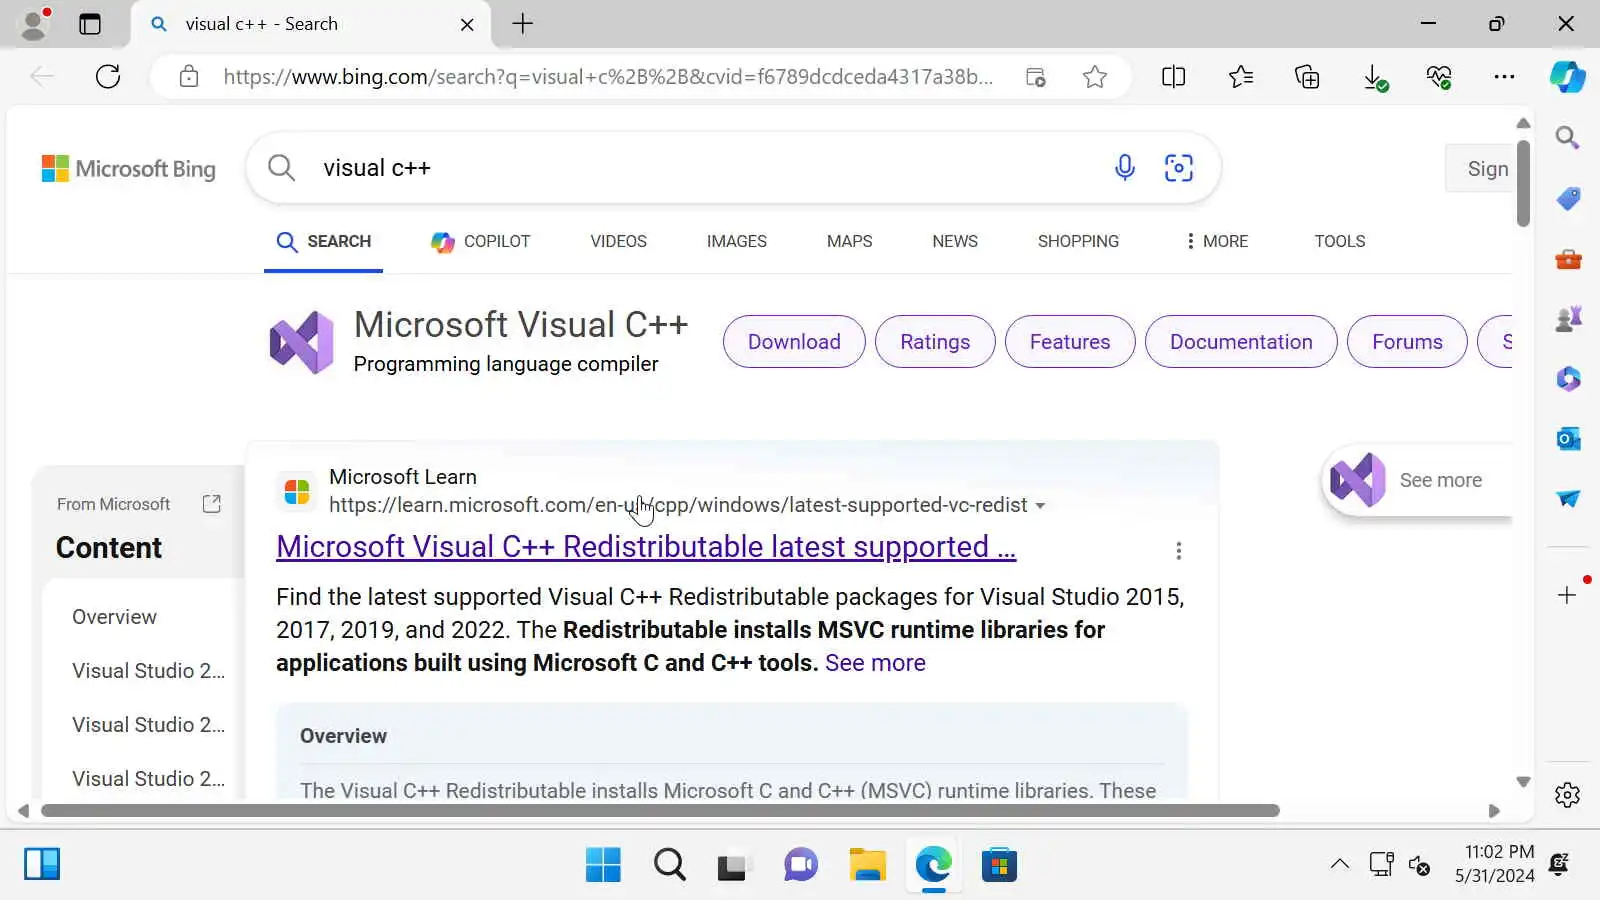Select the SEARCH tab
This screenshot has height=900, width=1600.
click(x=324, y=241)
